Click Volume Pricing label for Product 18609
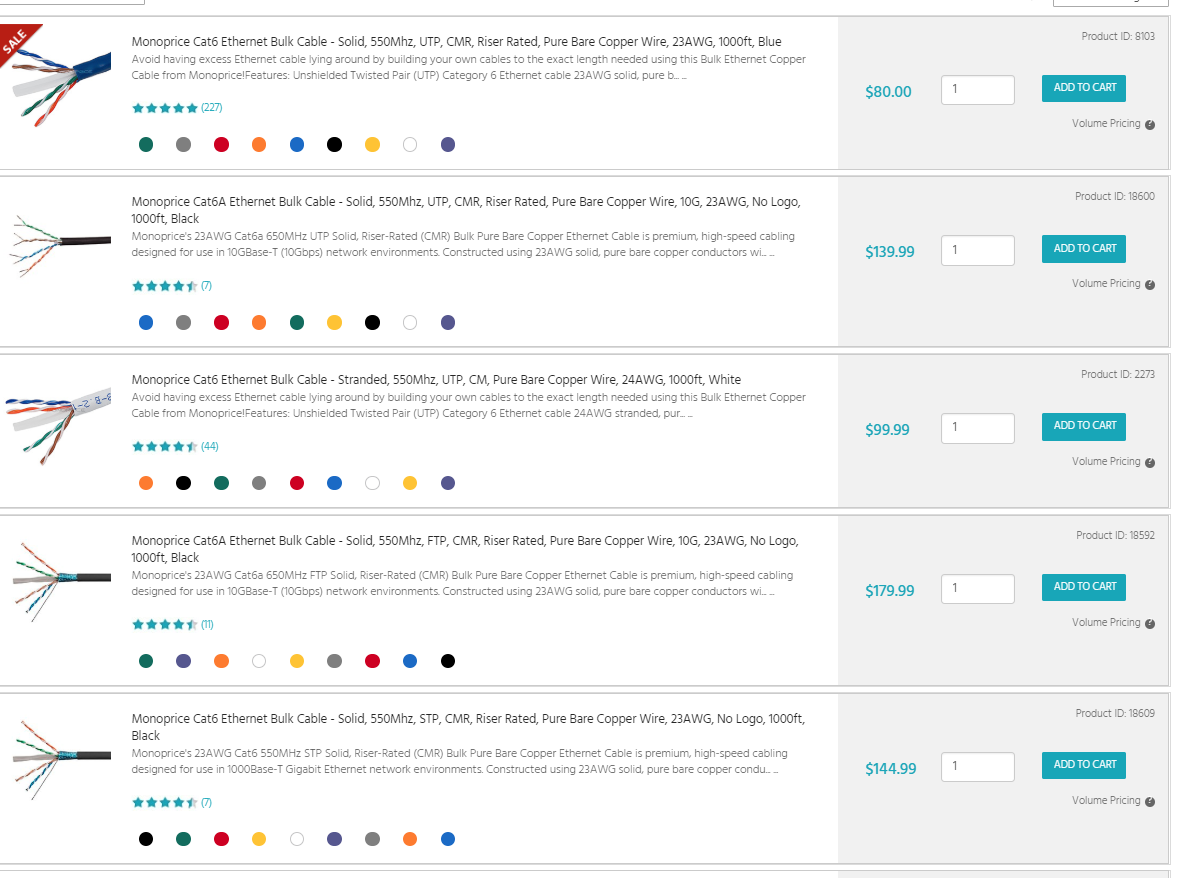The image size is (1190, 878). click(1106, 801)
